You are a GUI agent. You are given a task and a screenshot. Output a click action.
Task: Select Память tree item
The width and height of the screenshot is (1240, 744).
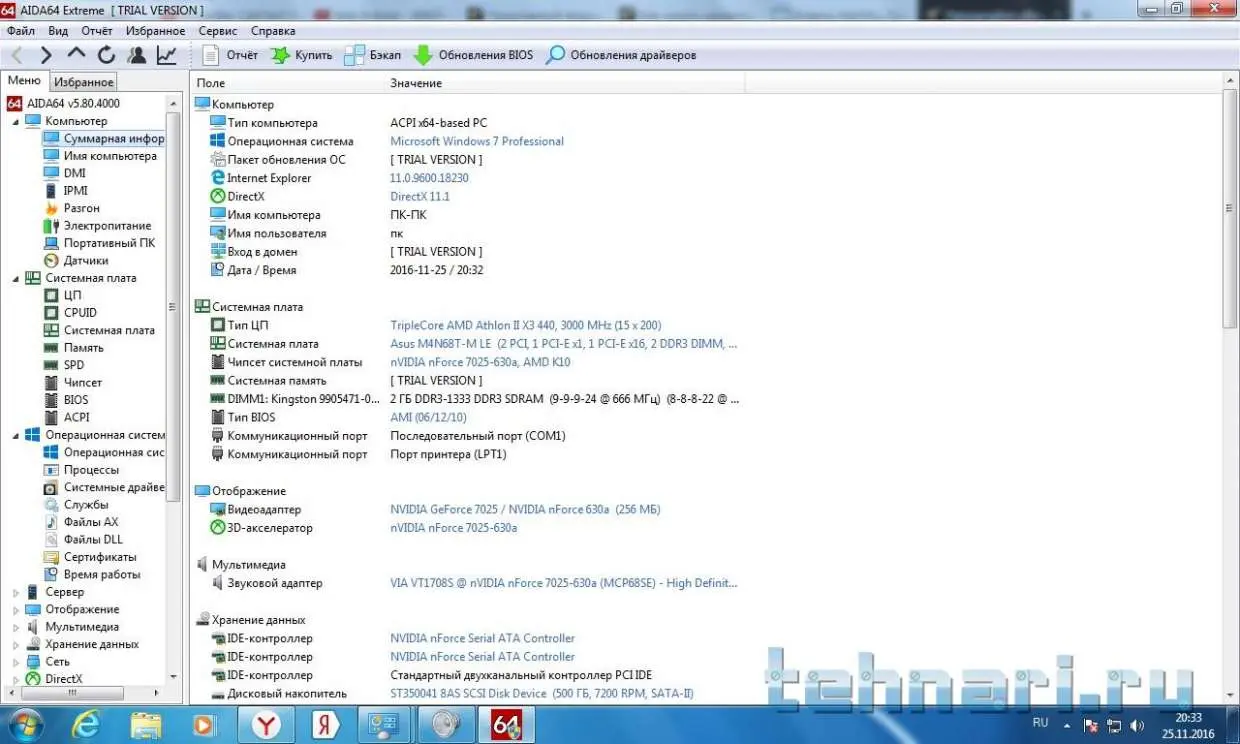click(74, 347)
